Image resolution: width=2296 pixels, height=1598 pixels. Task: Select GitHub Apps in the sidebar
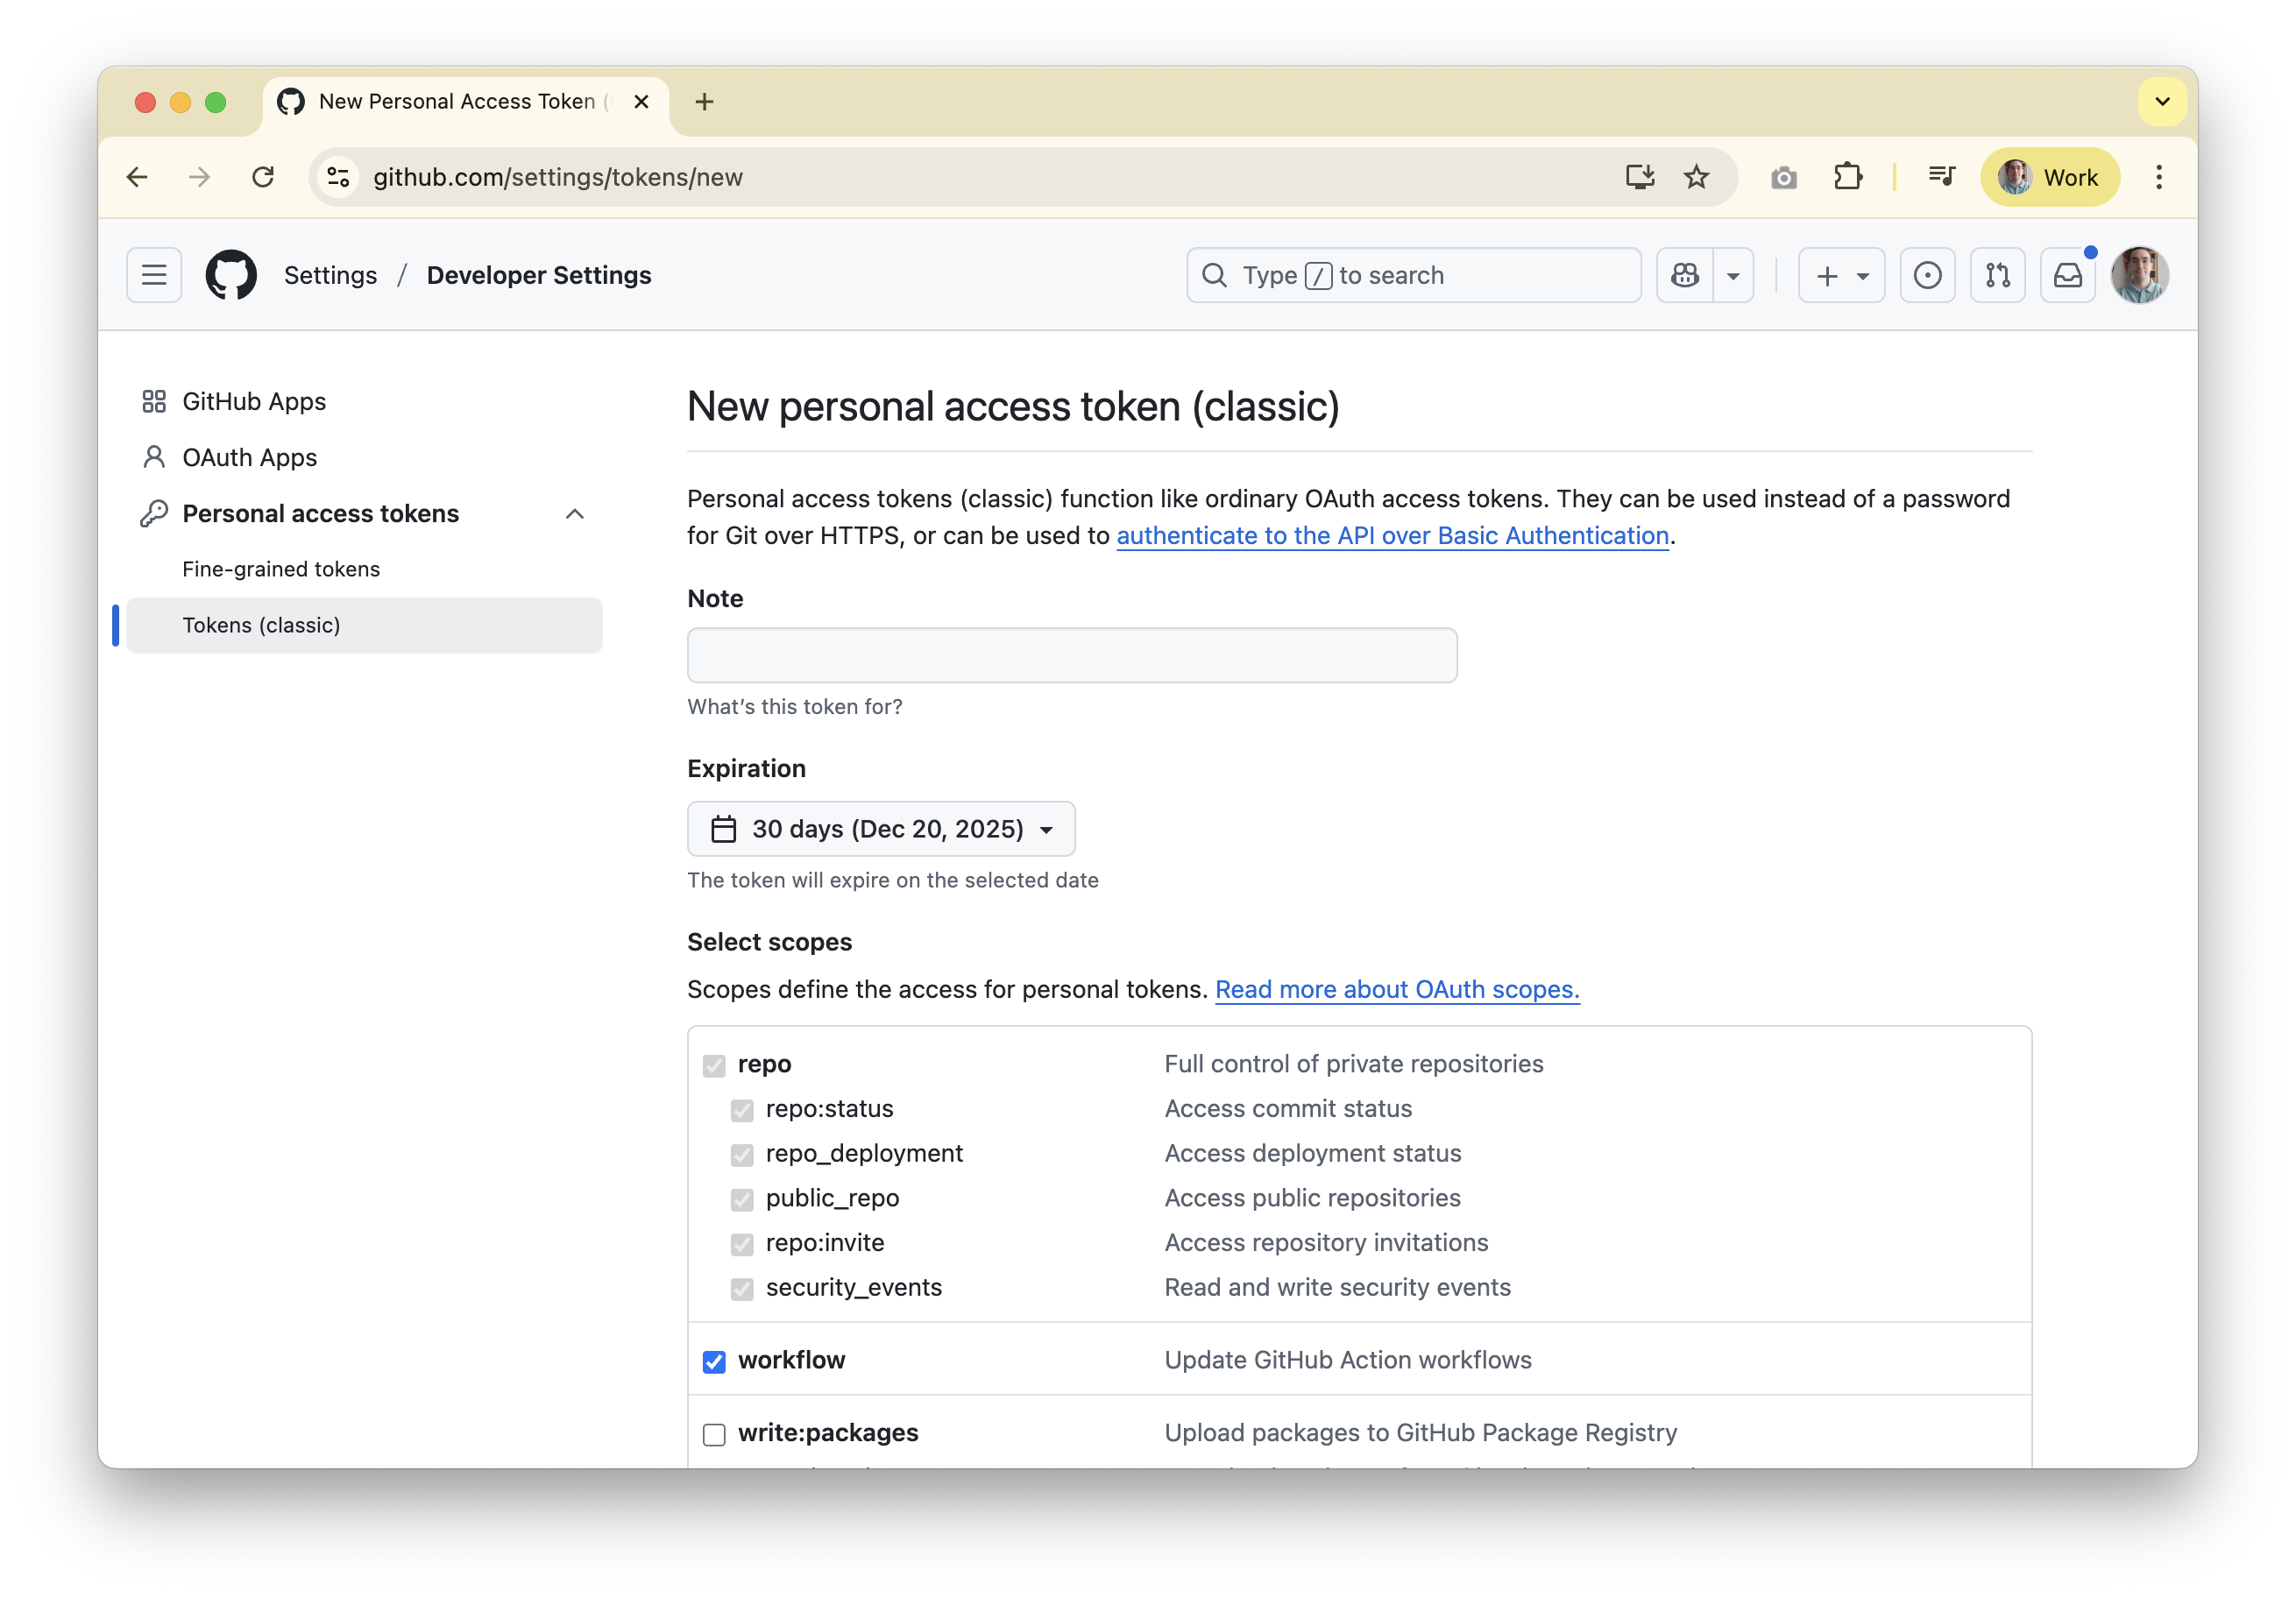(253, 401)
